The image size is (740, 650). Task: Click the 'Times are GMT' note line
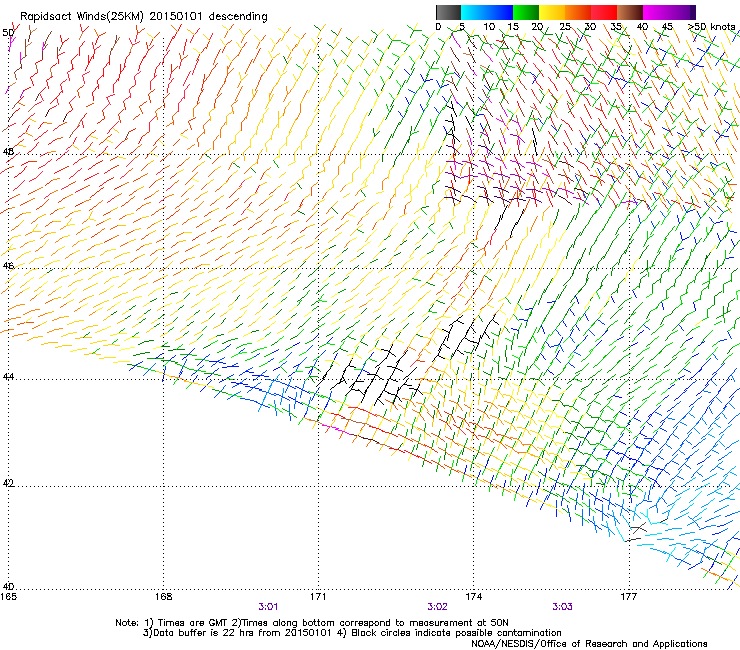coord(311,623)
